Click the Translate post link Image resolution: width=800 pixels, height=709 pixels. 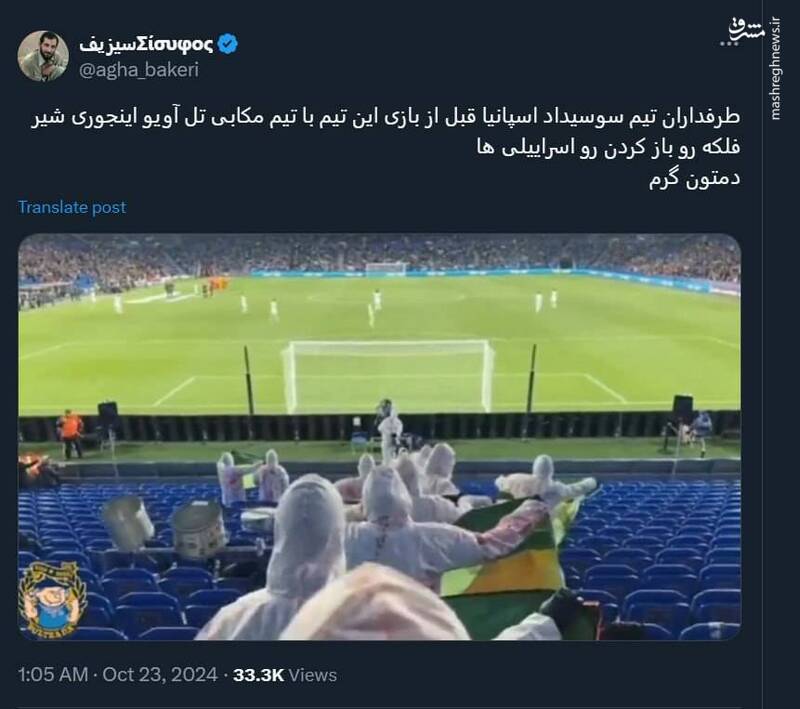pos(72,207)
